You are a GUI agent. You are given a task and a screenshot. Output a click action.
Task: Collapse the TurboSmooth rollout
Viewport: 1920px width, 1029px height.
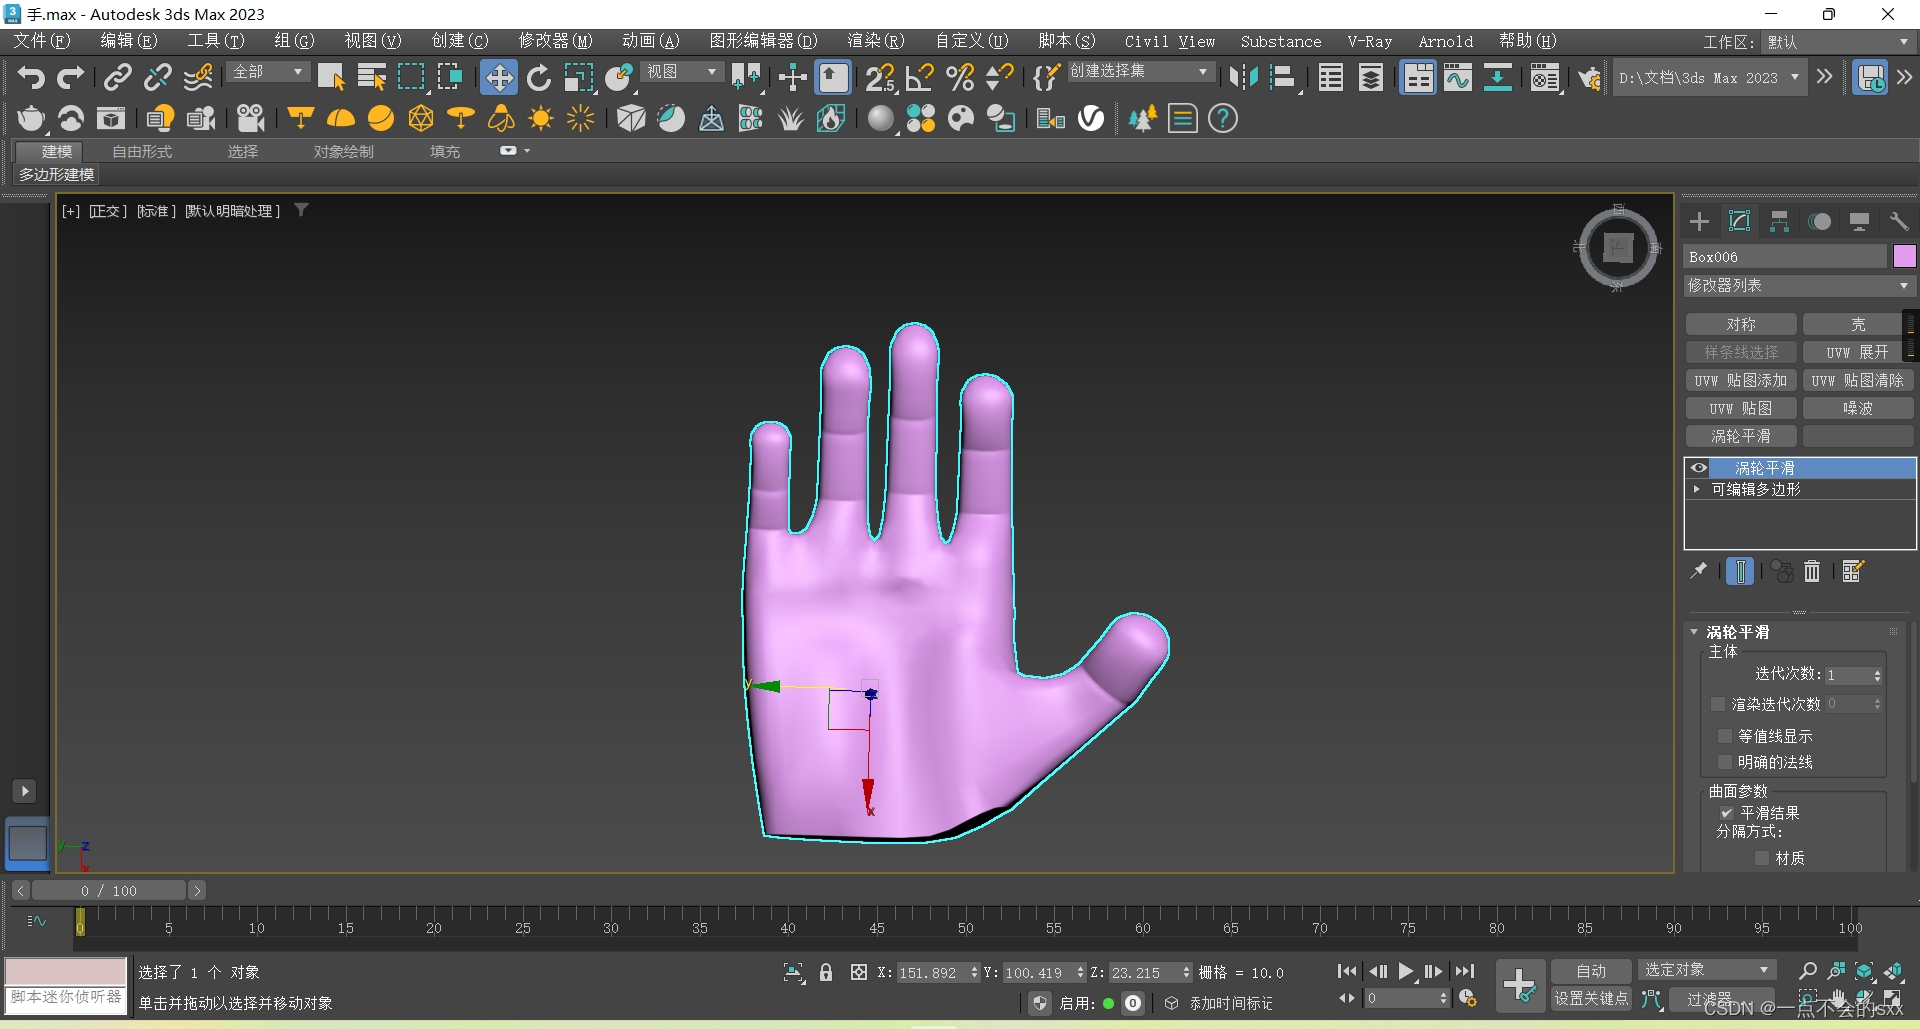[1694, 632]
